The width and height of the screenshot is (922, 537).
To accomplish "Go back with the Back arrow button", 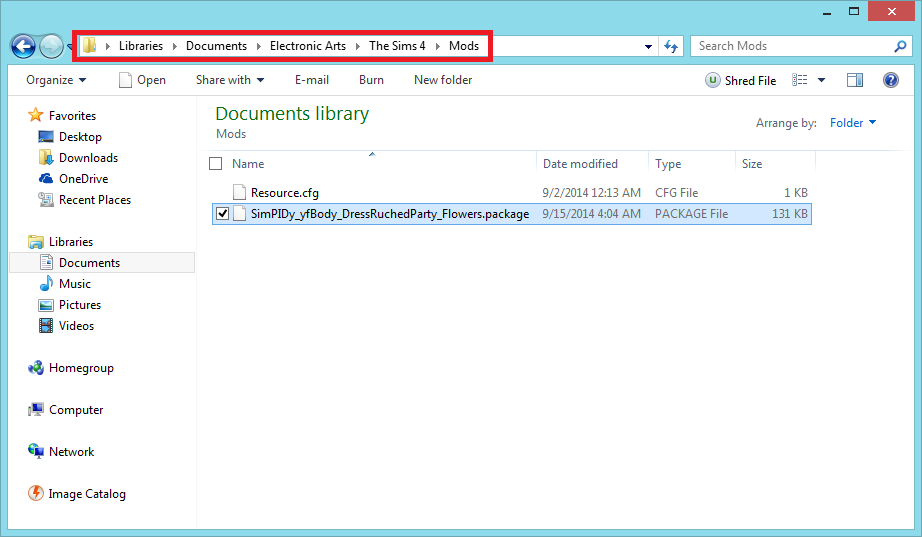I will [x=24, y=46].
